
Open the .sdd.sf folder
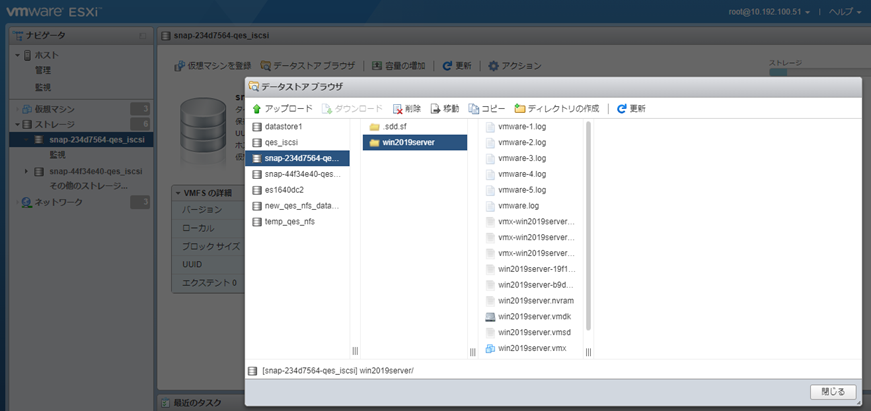click(396, 127)
